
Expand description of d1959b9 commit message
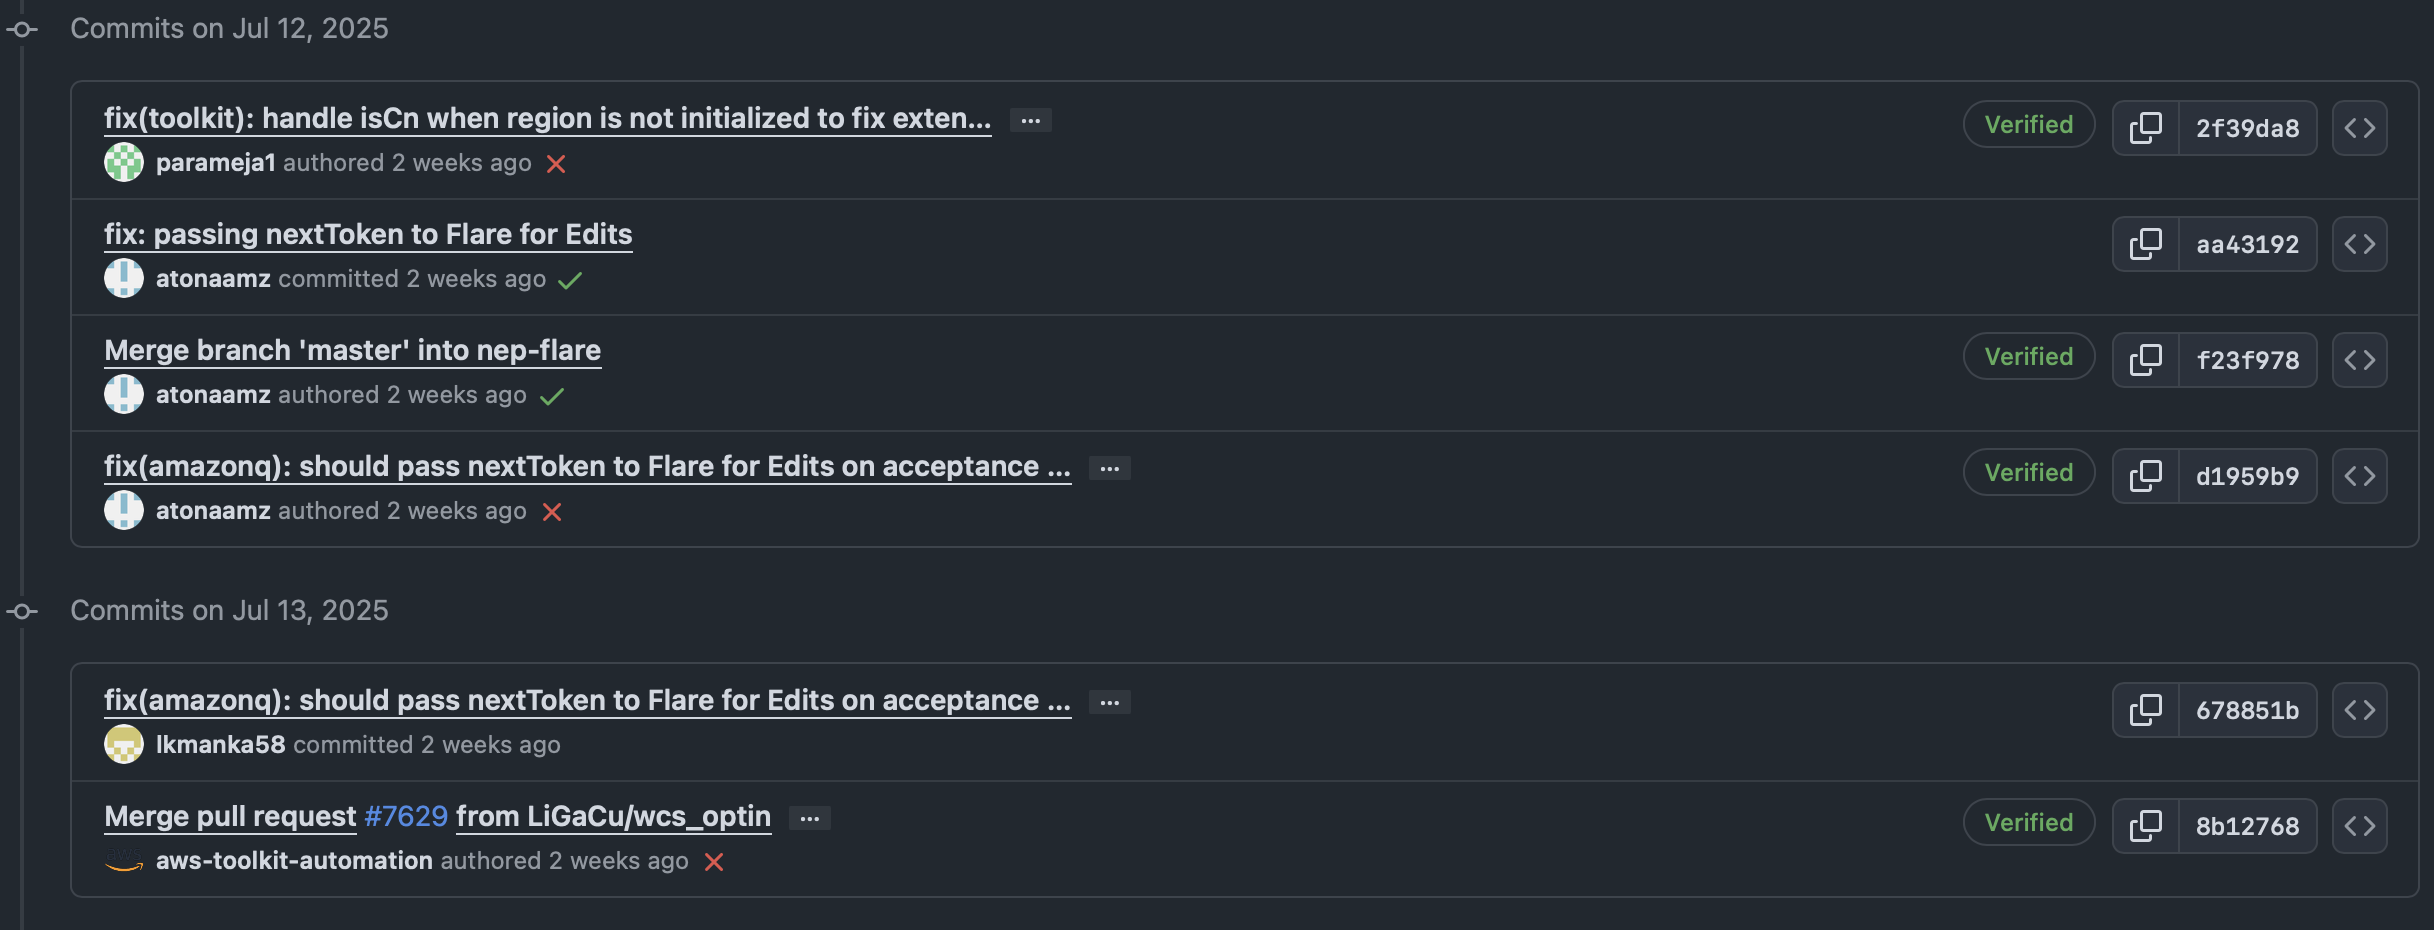pos(1109,468)
